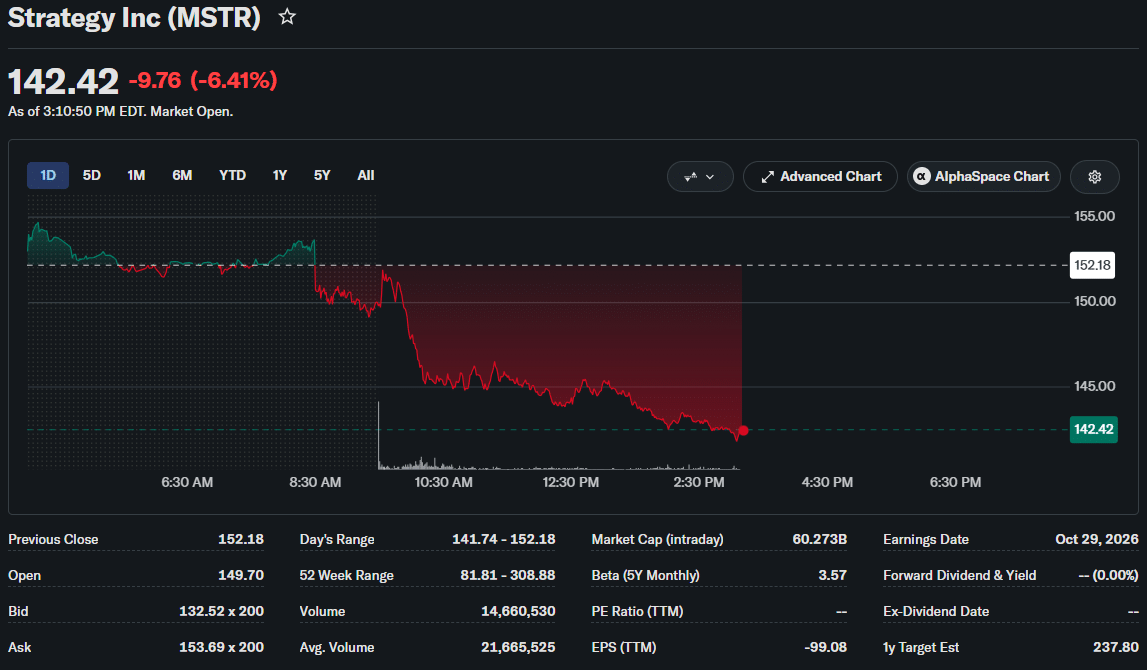Star MSTR to add to watchlist

pos(287,17)
